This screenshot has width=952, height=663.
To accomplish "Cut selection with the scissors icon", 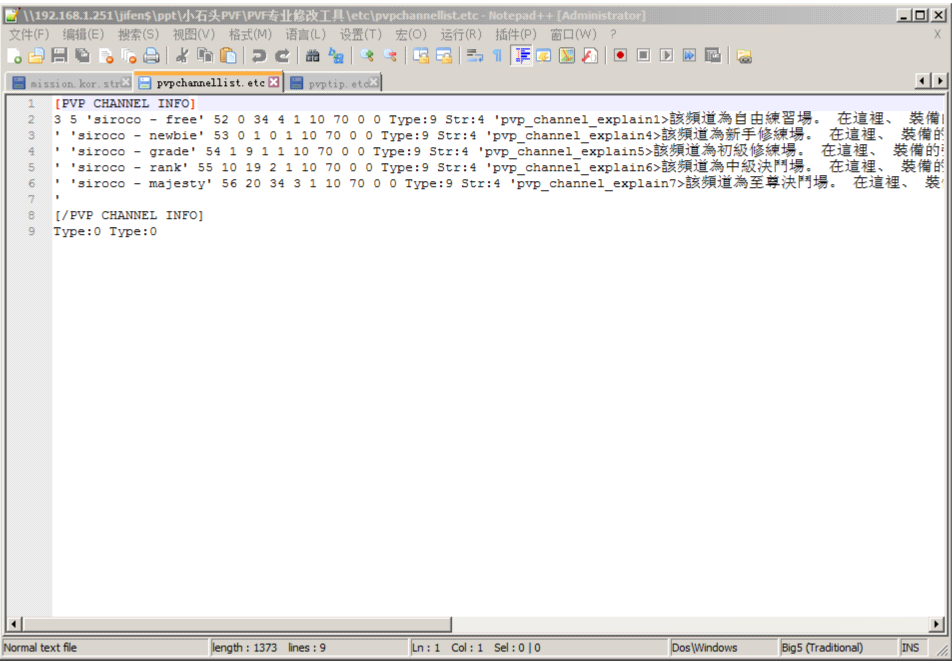I will (x=182, y=56).
